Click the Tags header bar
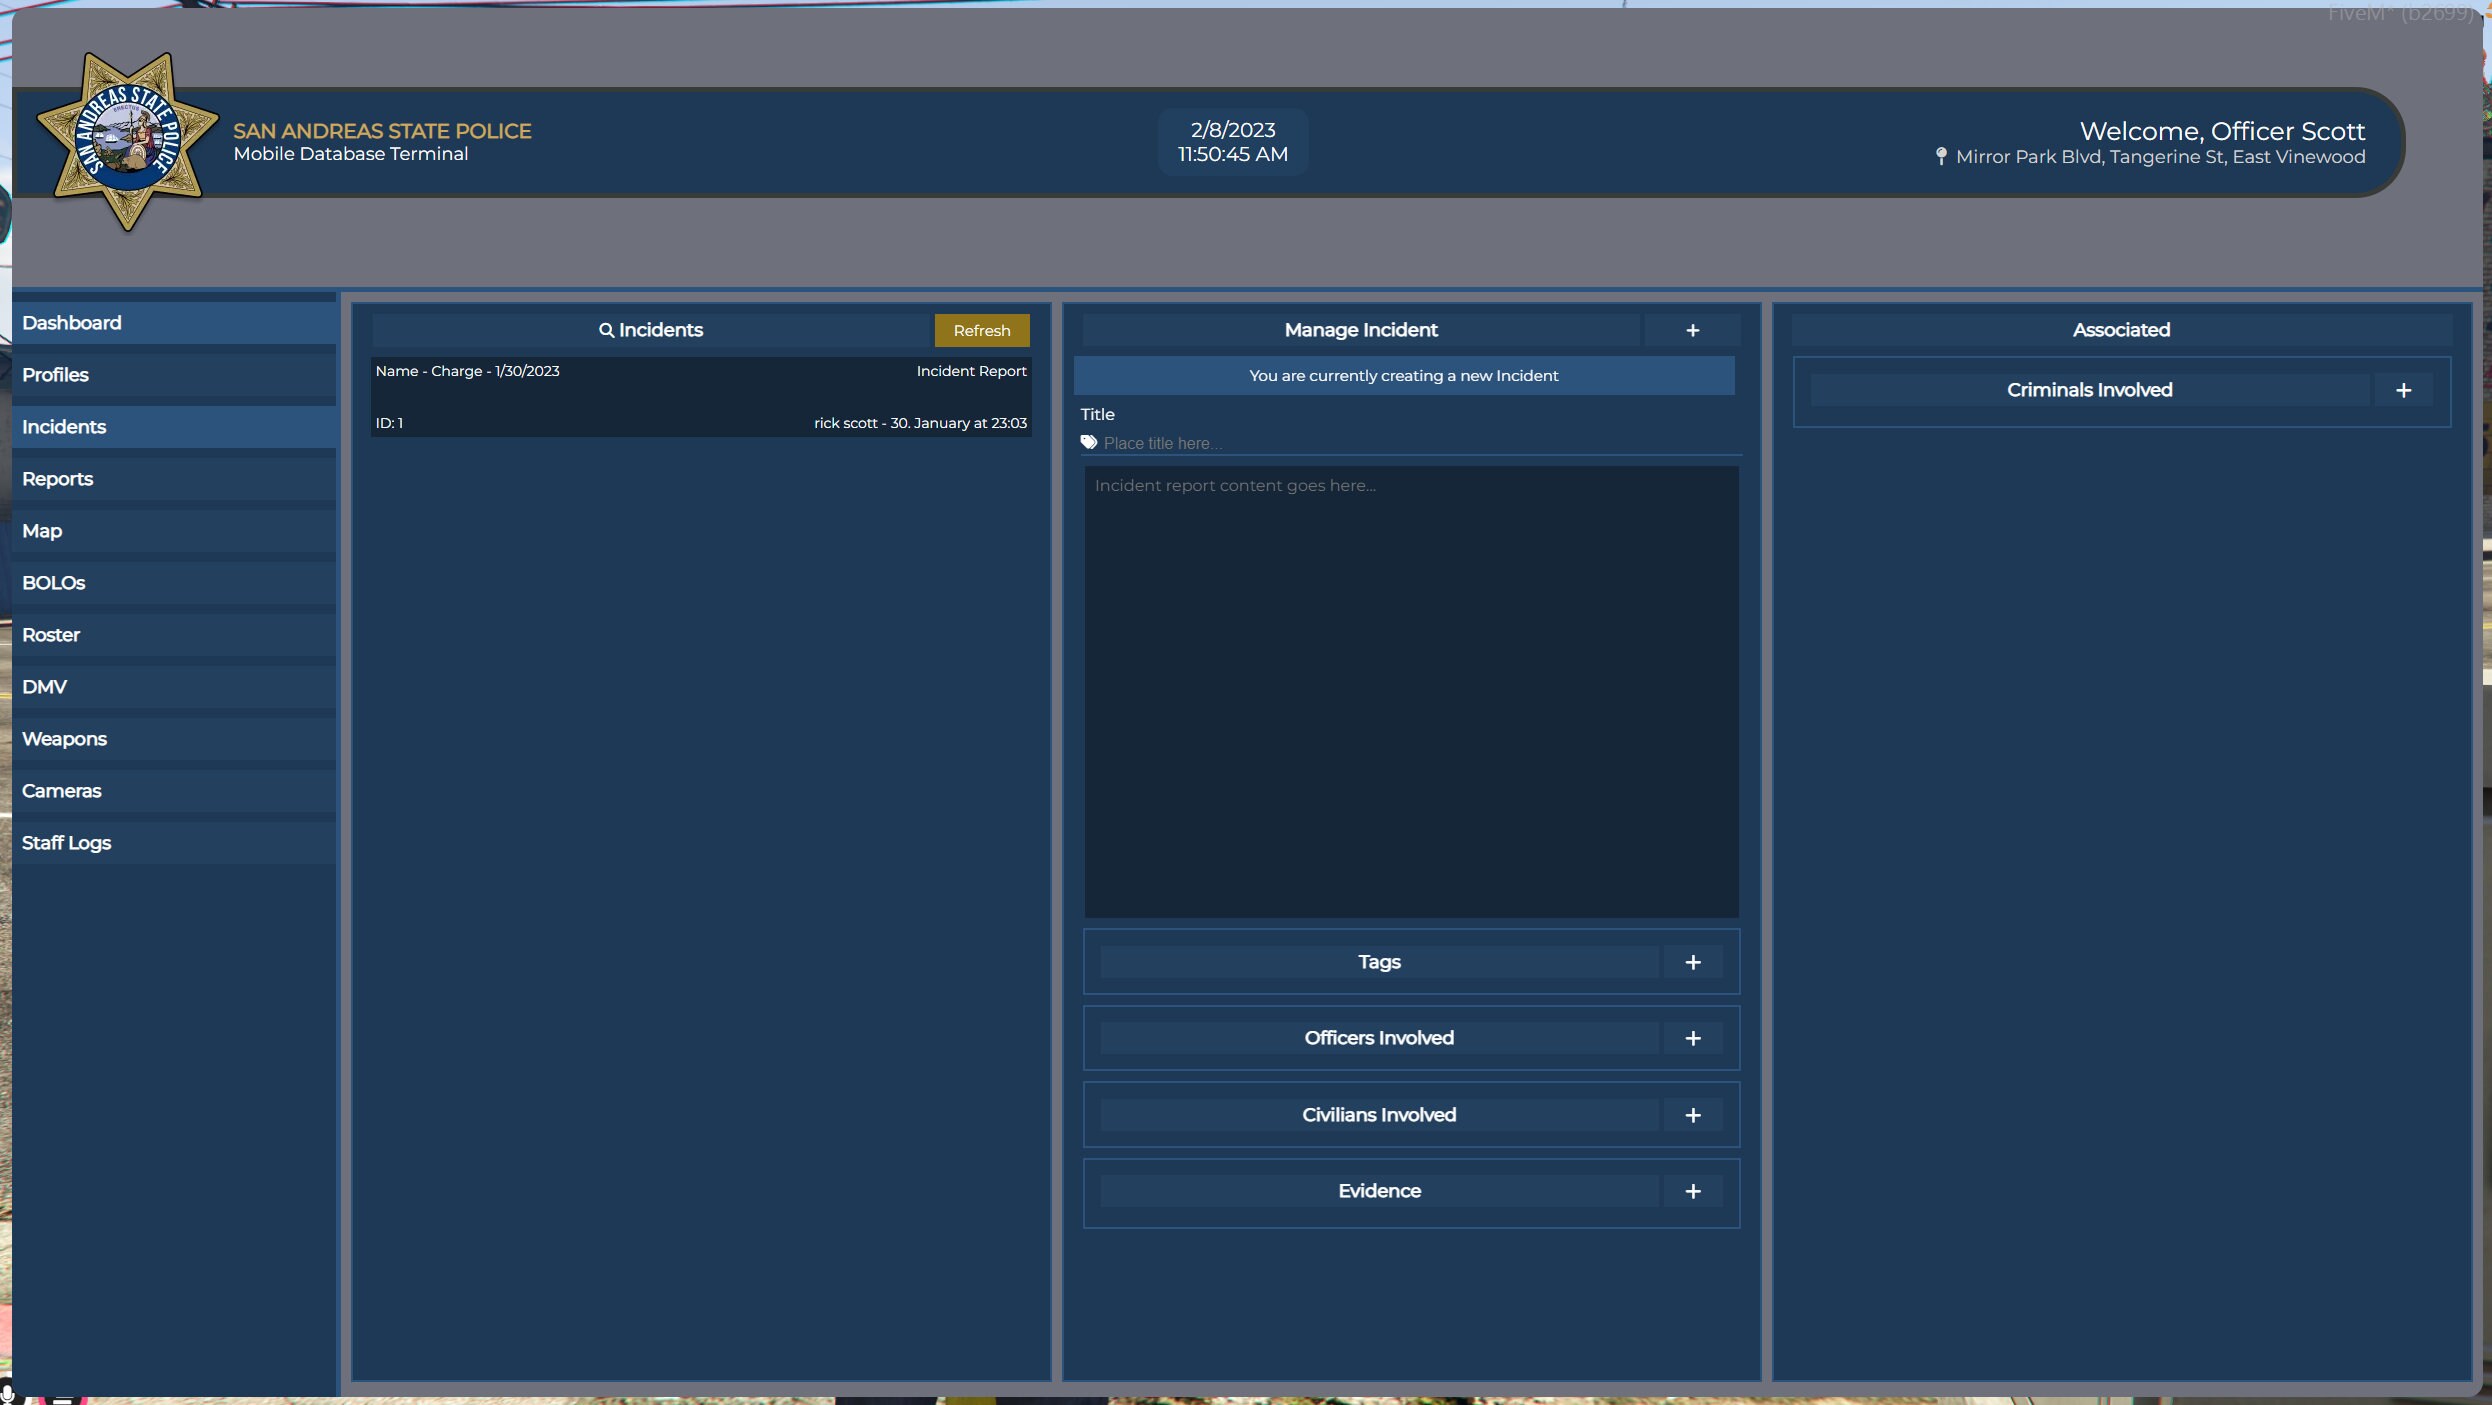This screenshot has width=2492, height=1405. (1379, 962)
